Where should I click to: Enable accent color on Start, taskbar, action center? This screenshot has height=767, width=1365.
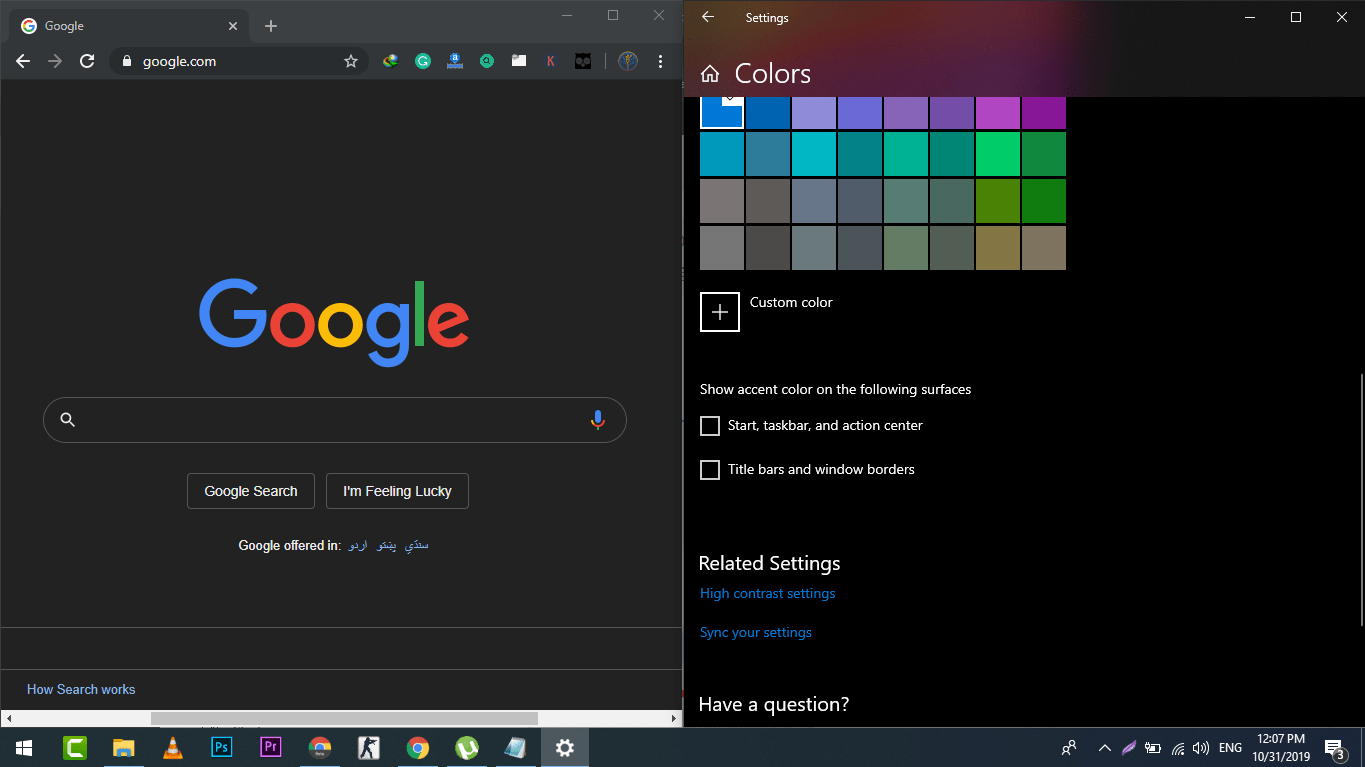pyautogui.click(x=710, y=426)
